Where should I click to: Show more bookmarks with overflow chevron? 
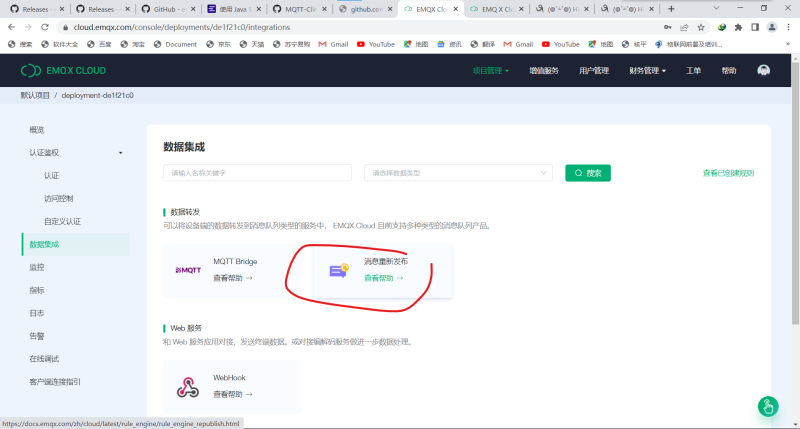click(788, 44)
